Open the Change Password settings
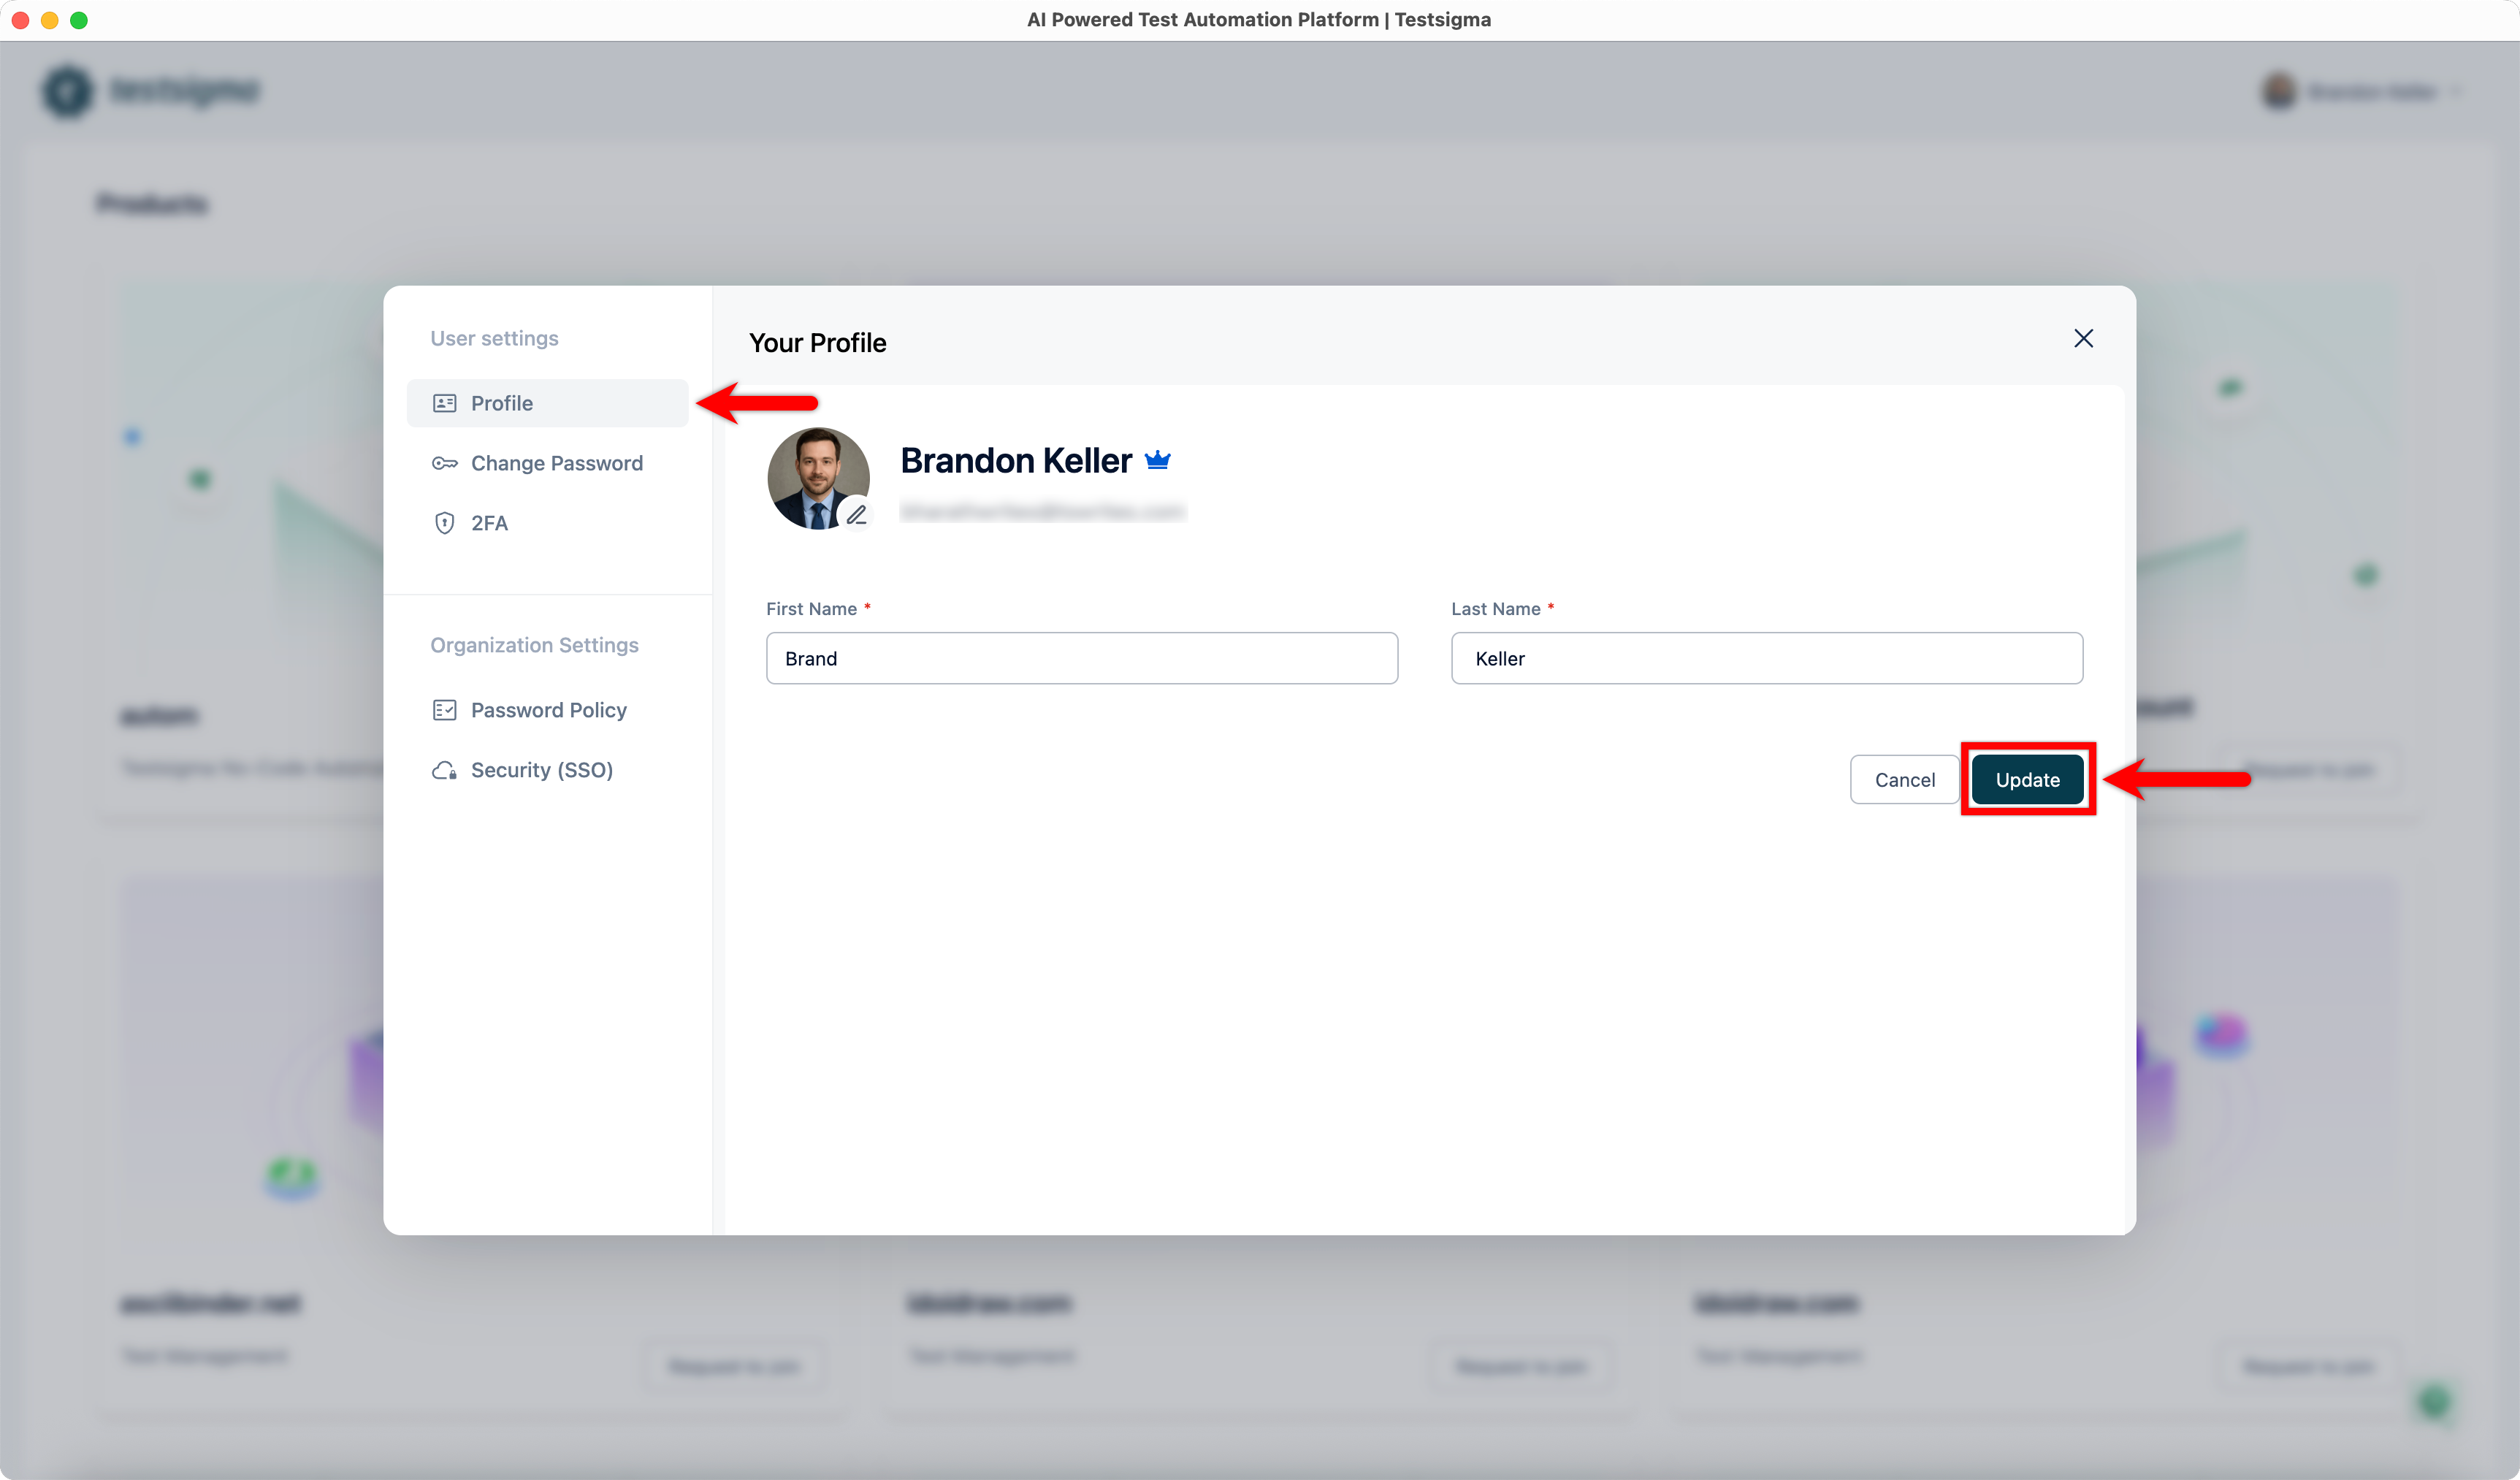This screenshot has width=2520, height=1480. pos(556,463)
